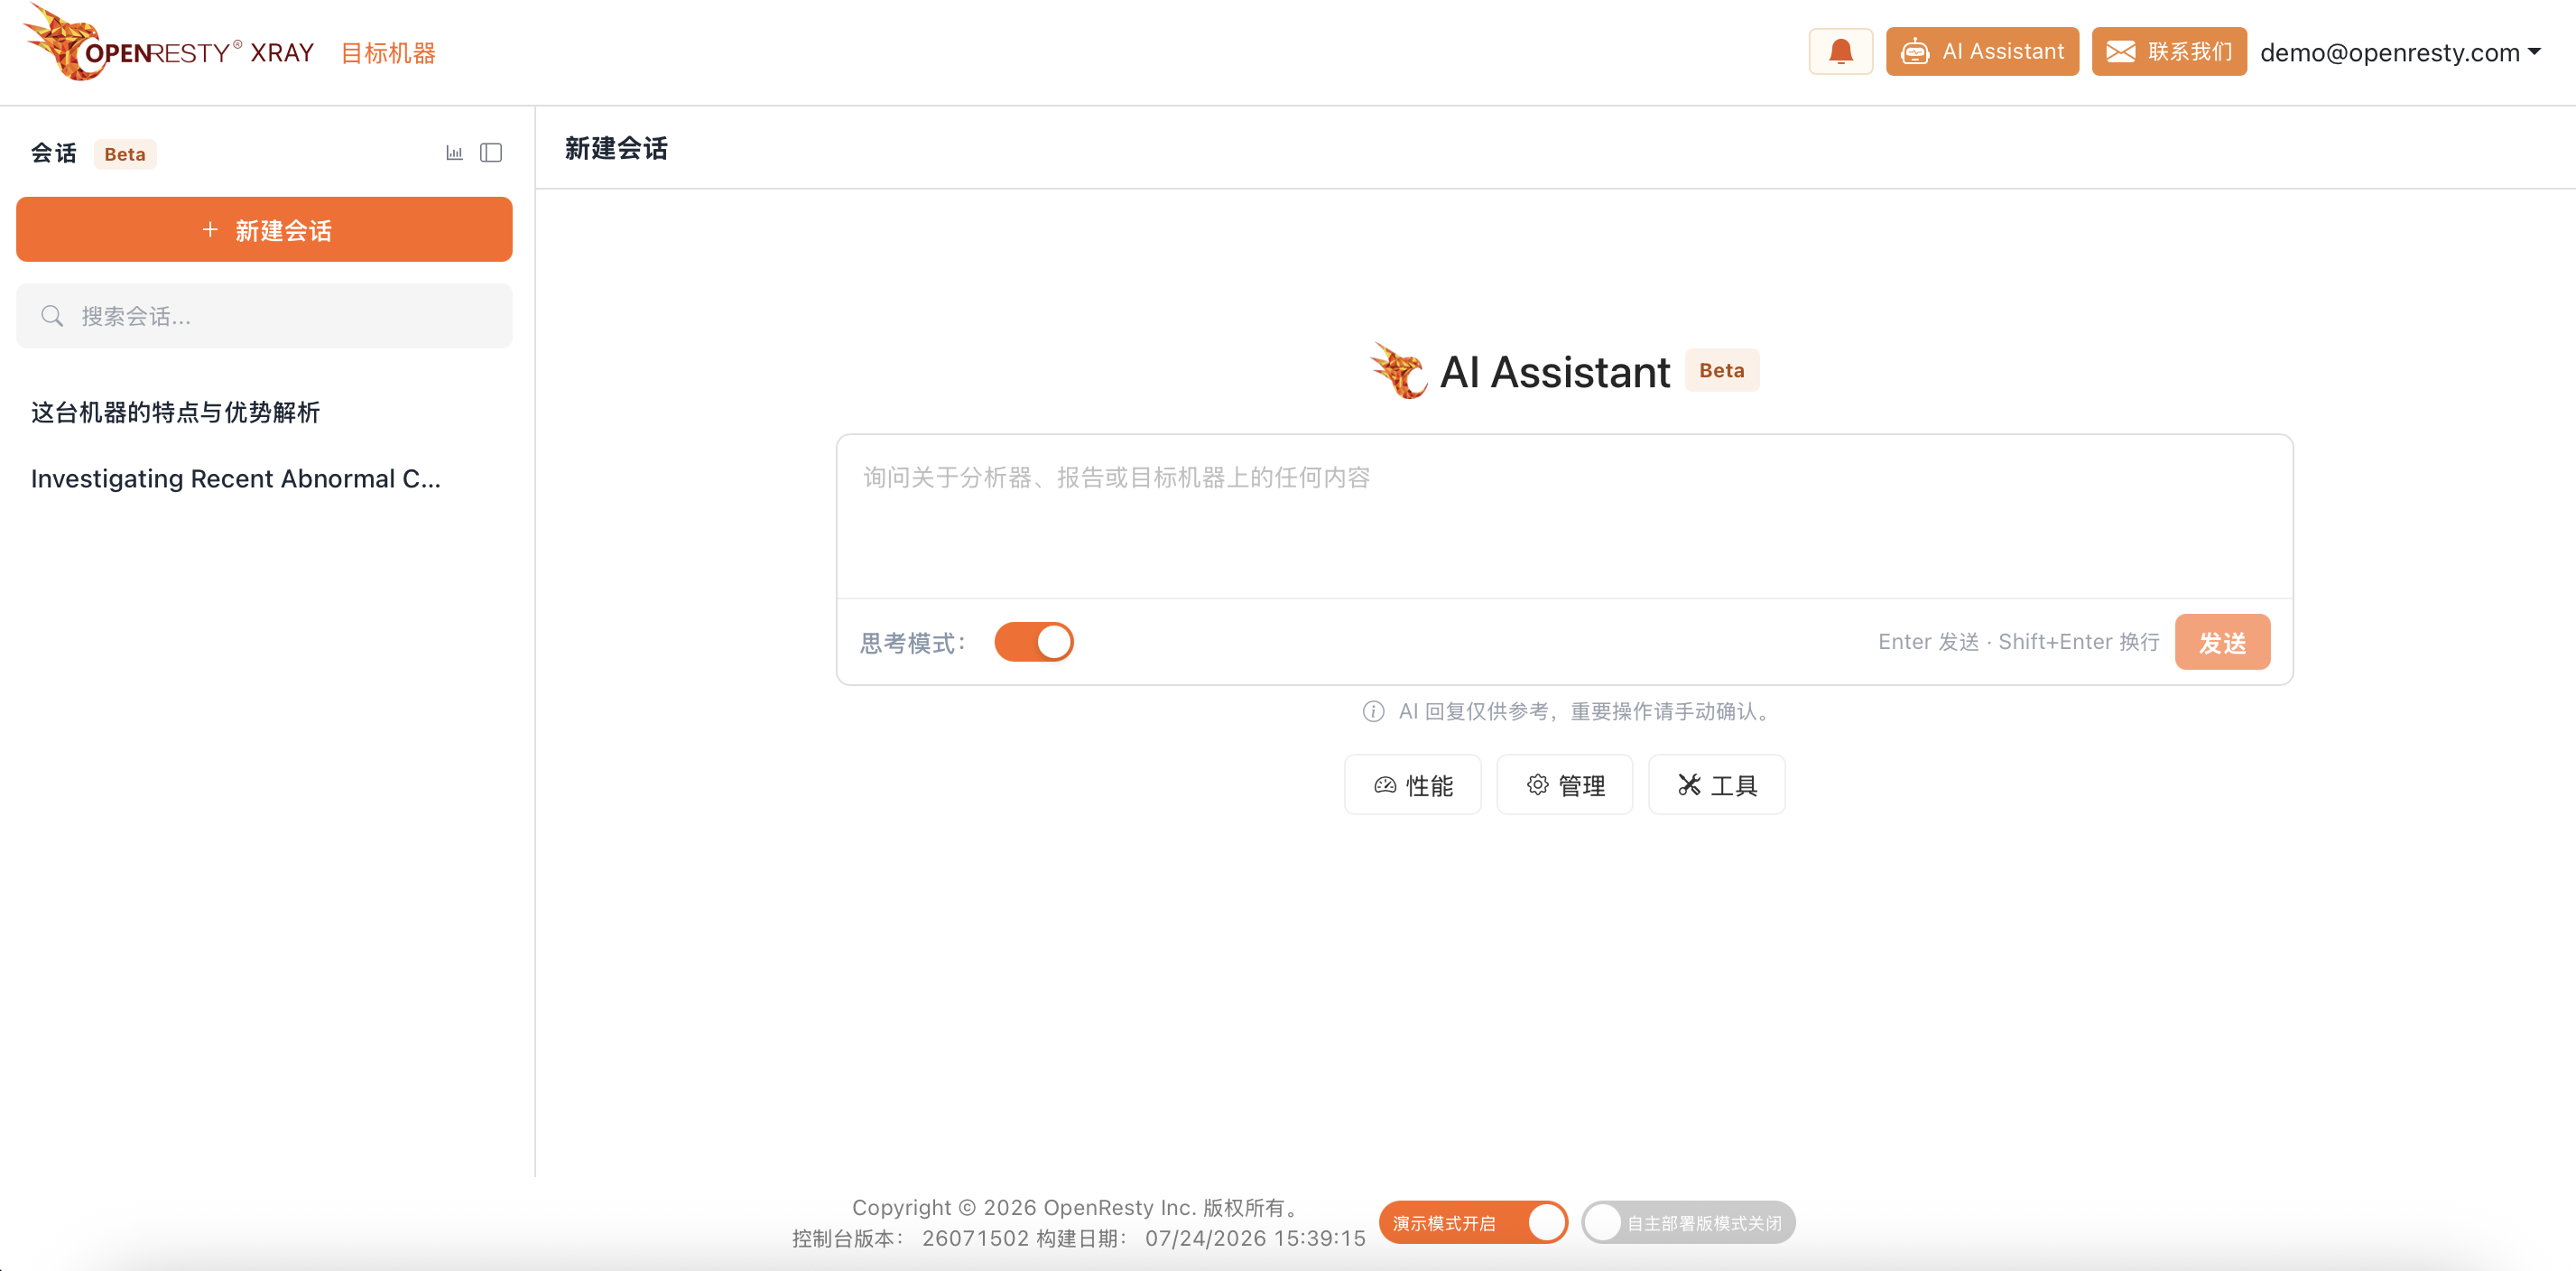2576x1271 pixels.
Task: Open conversation Investigating Recent Abnormal C...
Action: [235, 479]
